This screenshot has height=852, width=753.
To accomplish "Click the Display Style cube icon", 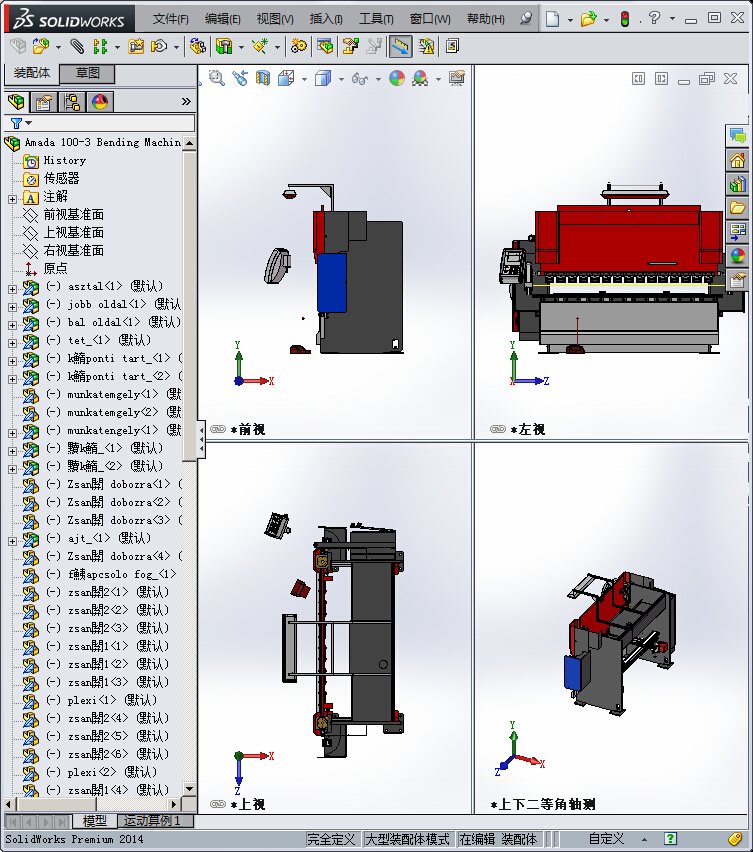I will pos(323,78).
